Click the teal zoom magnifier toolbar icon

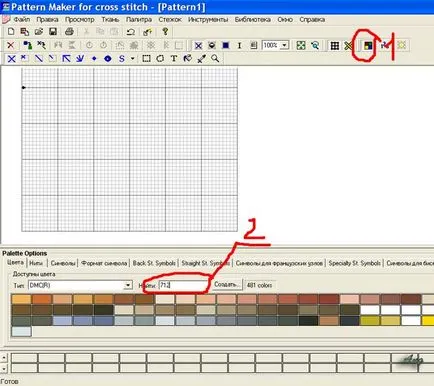click(315, 45)
